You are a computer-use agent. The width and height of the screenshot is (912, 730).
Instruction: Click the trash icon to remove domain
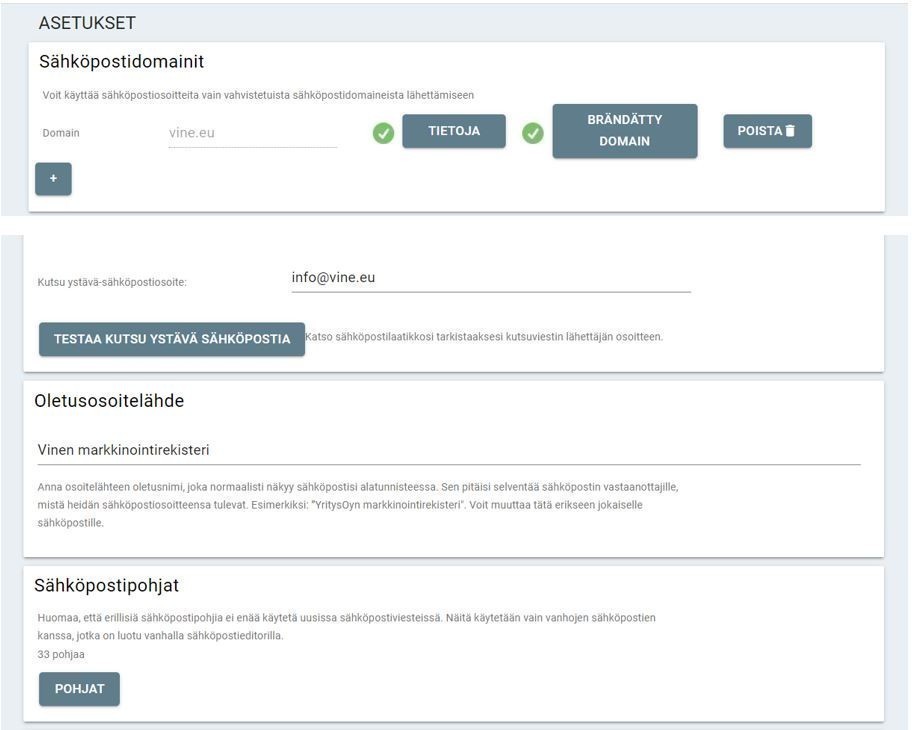pos(790,131)
